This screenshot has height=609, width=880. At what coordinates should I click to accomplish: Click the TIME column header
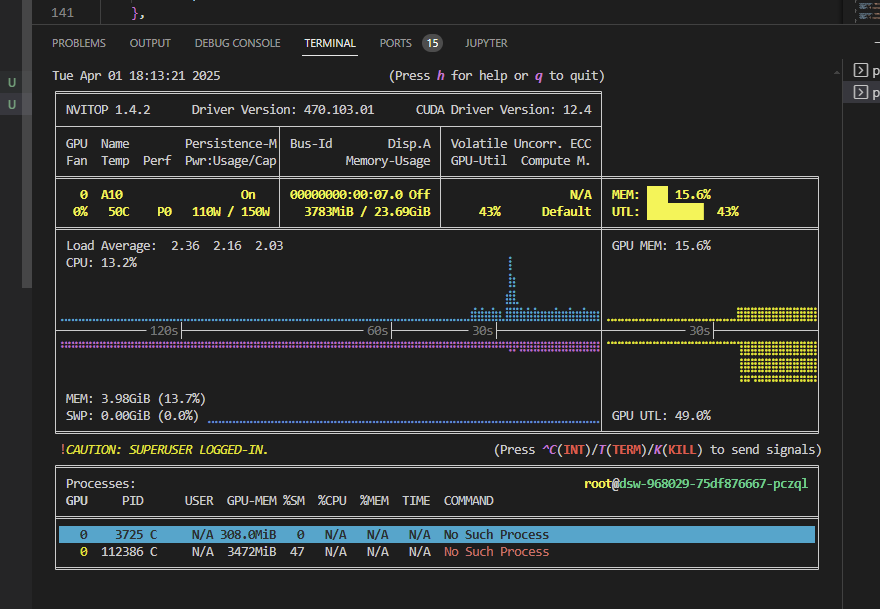click(416, 501)
